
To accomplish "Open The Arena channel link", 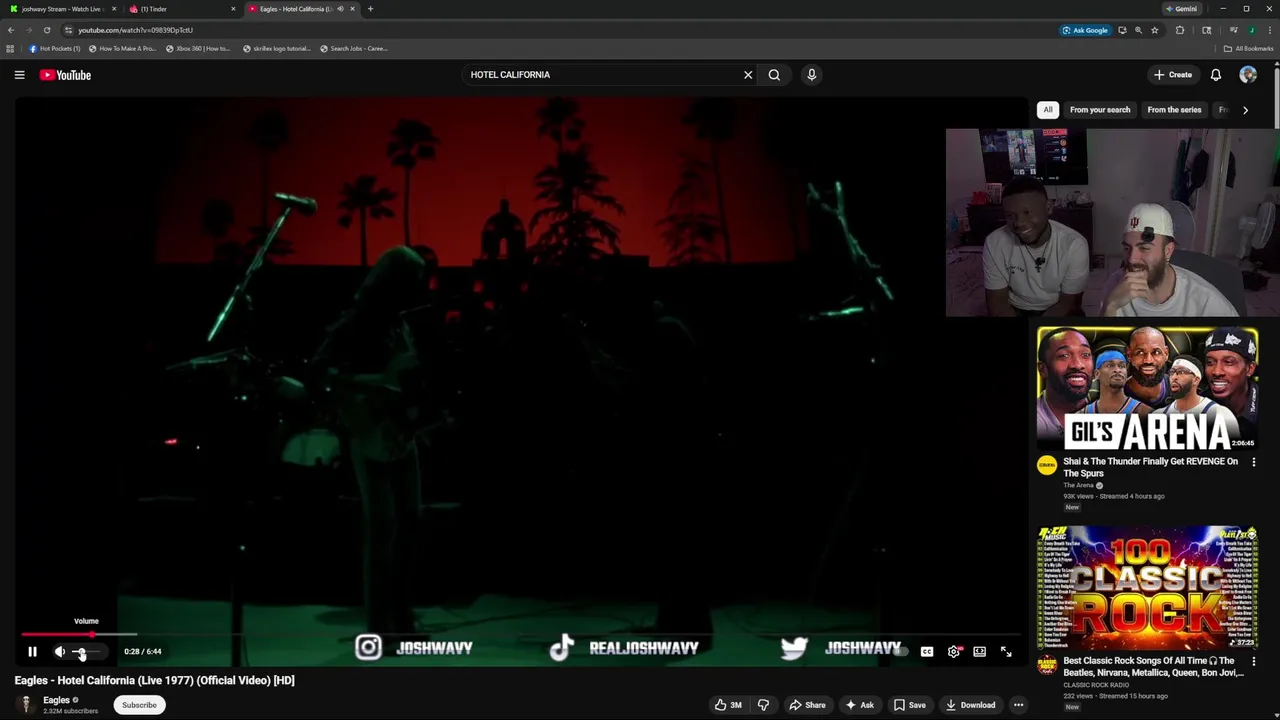I will click(1078, 485).
